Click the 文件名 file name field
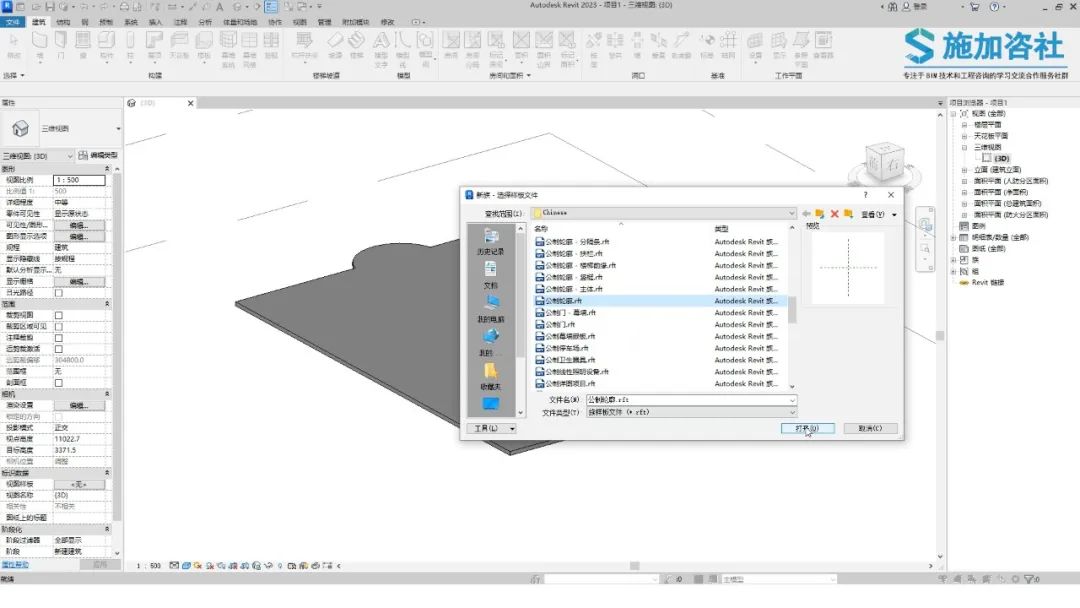The height and width of the screenshot is (608, 1080). coord(691,400)
